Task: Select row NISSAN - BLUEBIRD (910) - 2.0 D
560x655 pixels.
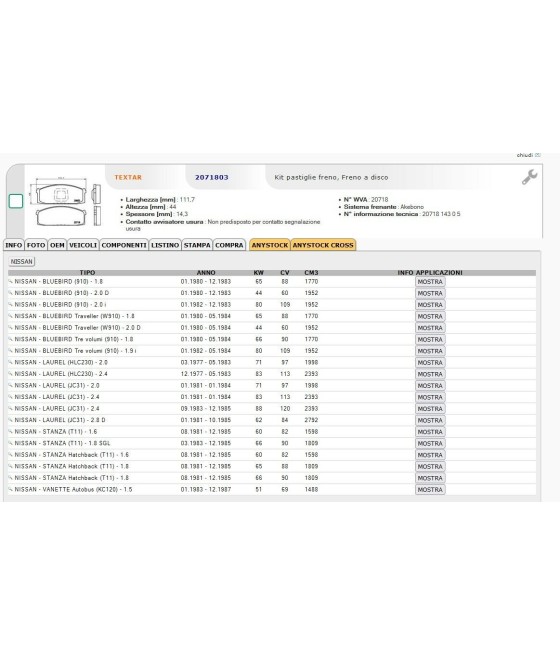Action: point(272,293)
